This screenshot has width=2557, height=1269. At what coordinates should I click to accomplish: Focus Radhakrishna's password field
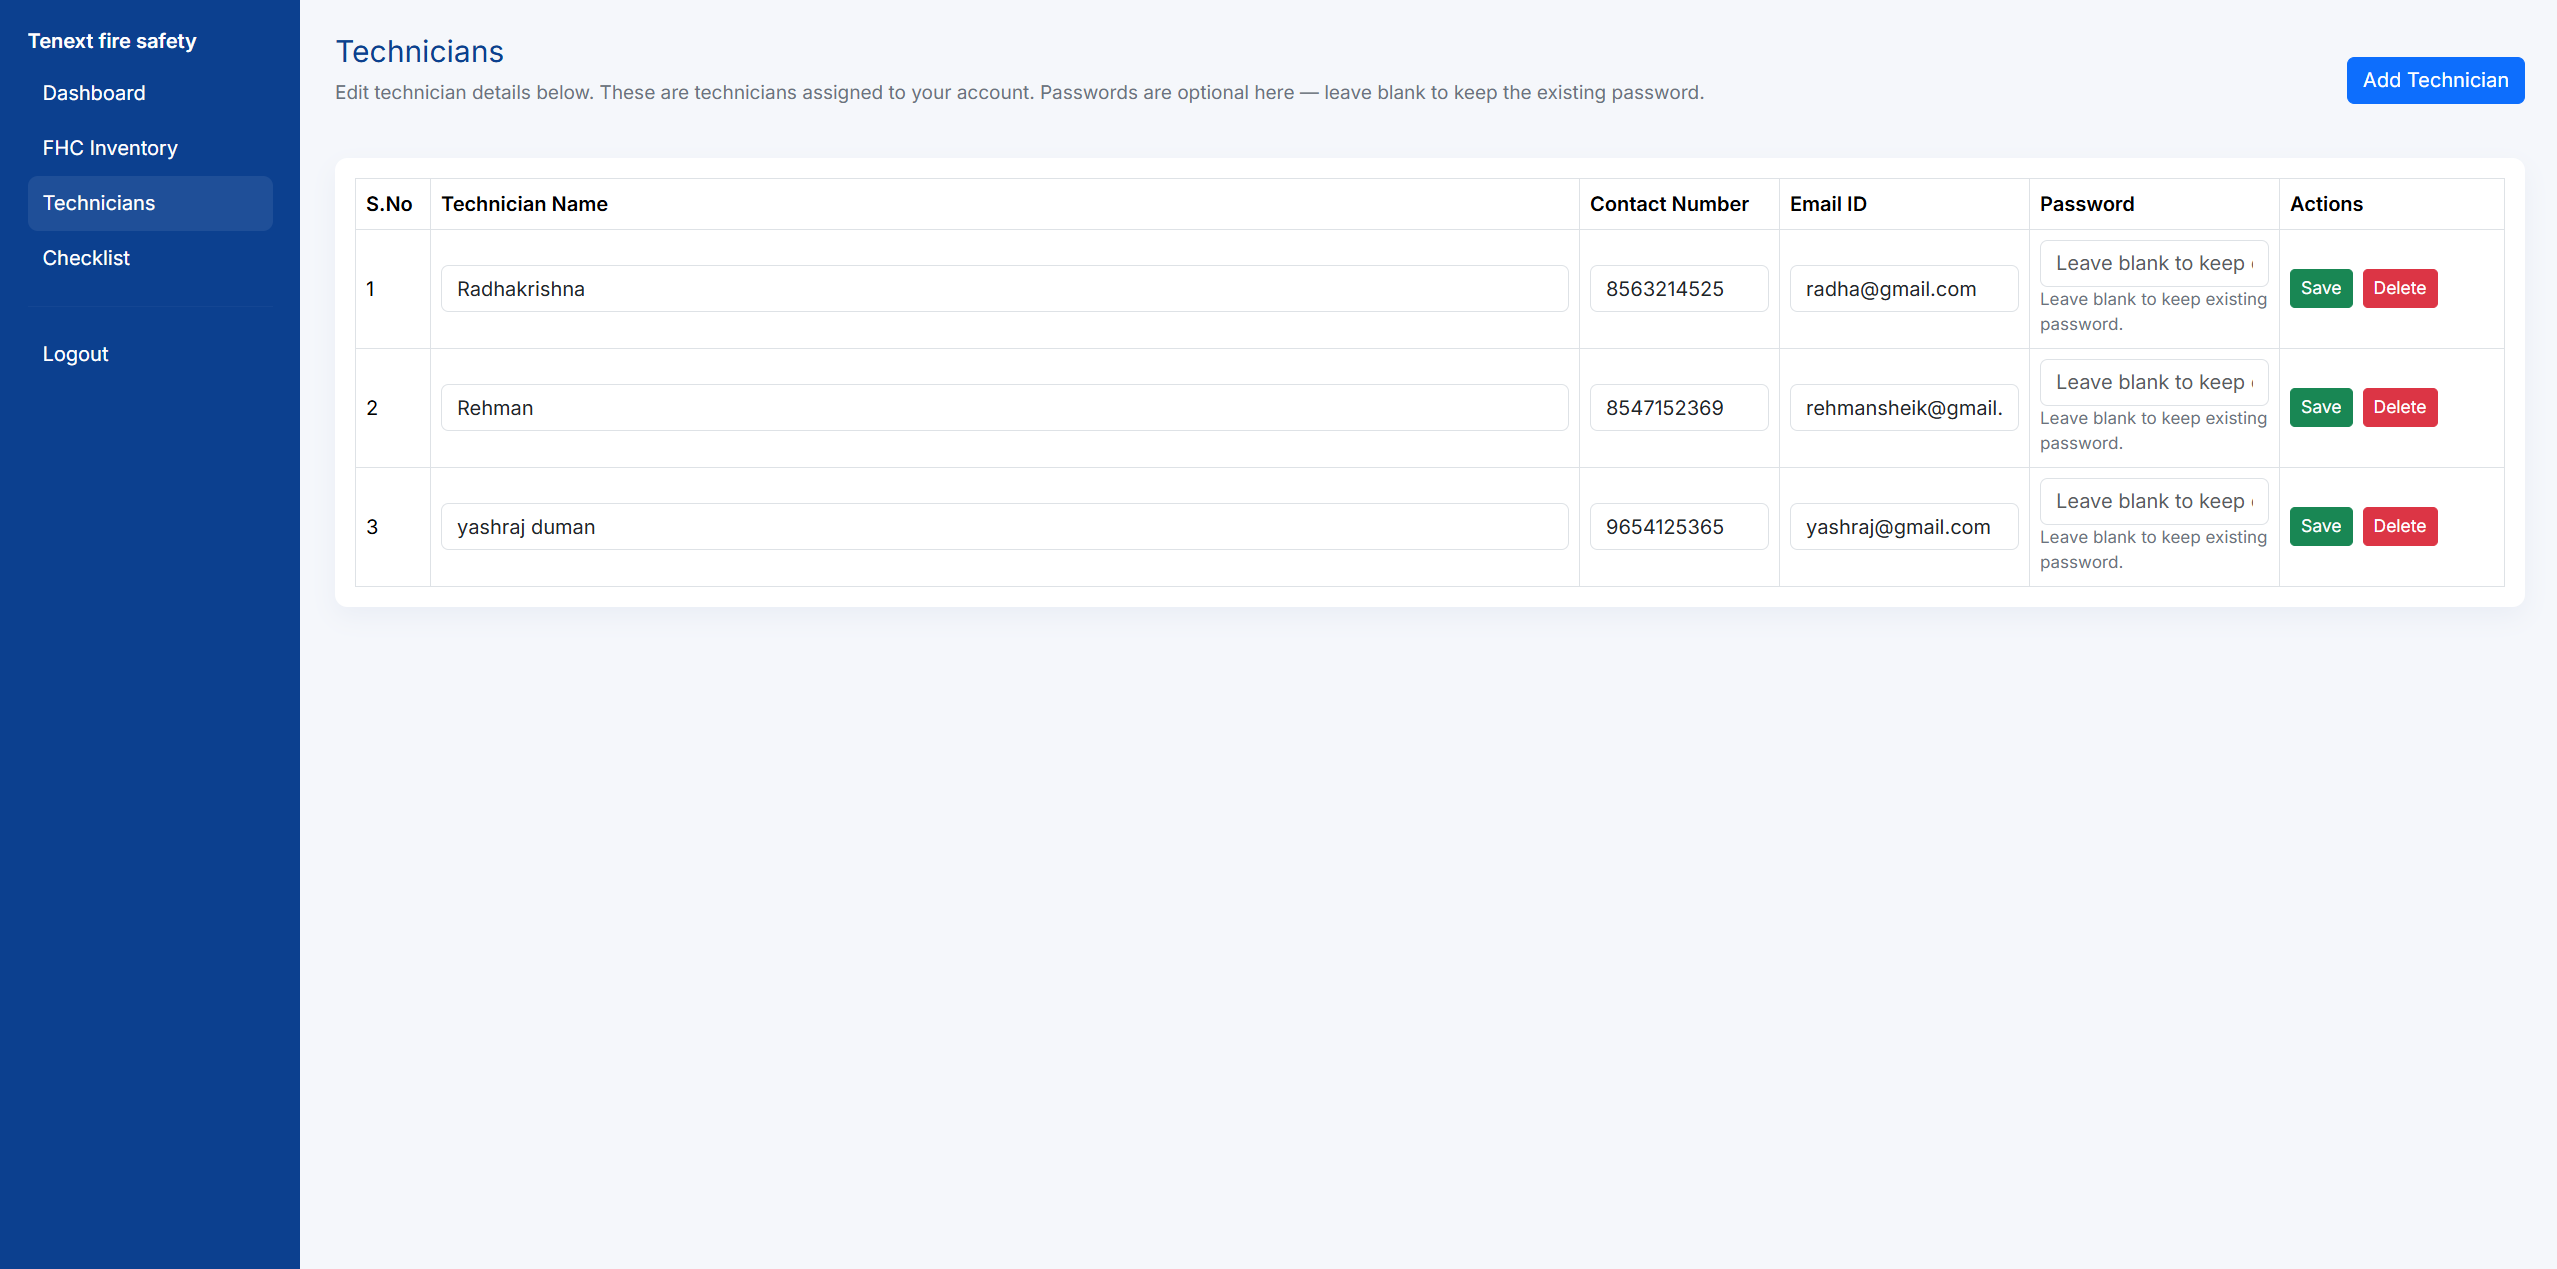(2153, 263)
